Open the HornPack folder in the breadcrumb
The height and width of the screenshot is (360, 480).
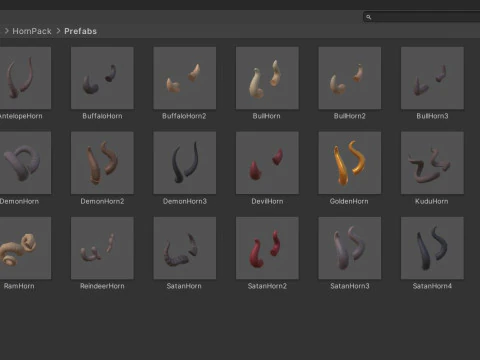tap(32, 31)
